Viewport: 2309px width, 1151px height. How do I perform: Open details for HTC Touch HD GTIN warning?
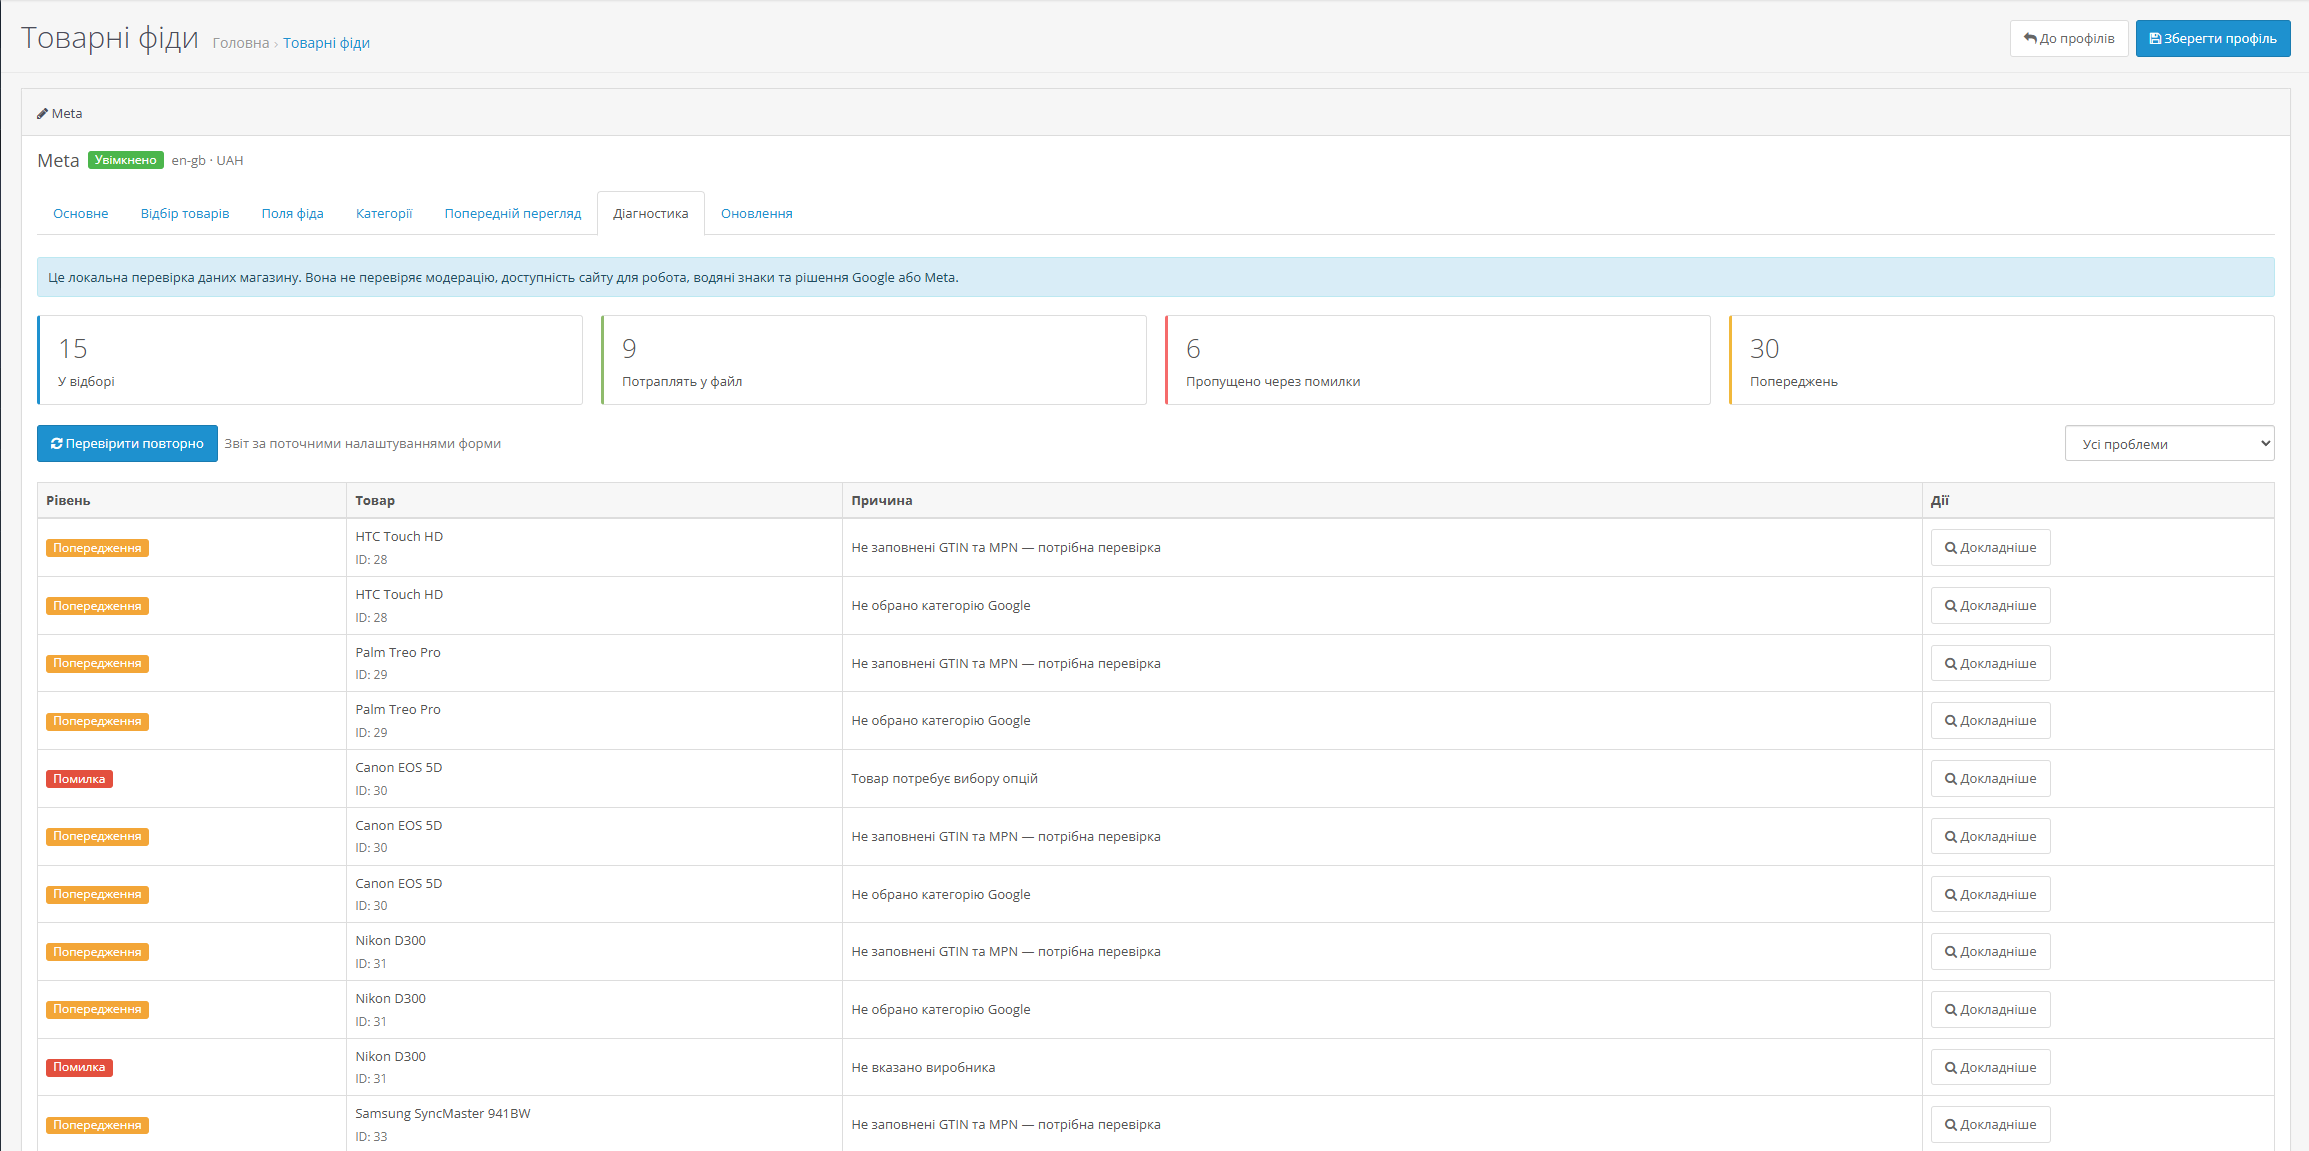(x=1990, y=548)
